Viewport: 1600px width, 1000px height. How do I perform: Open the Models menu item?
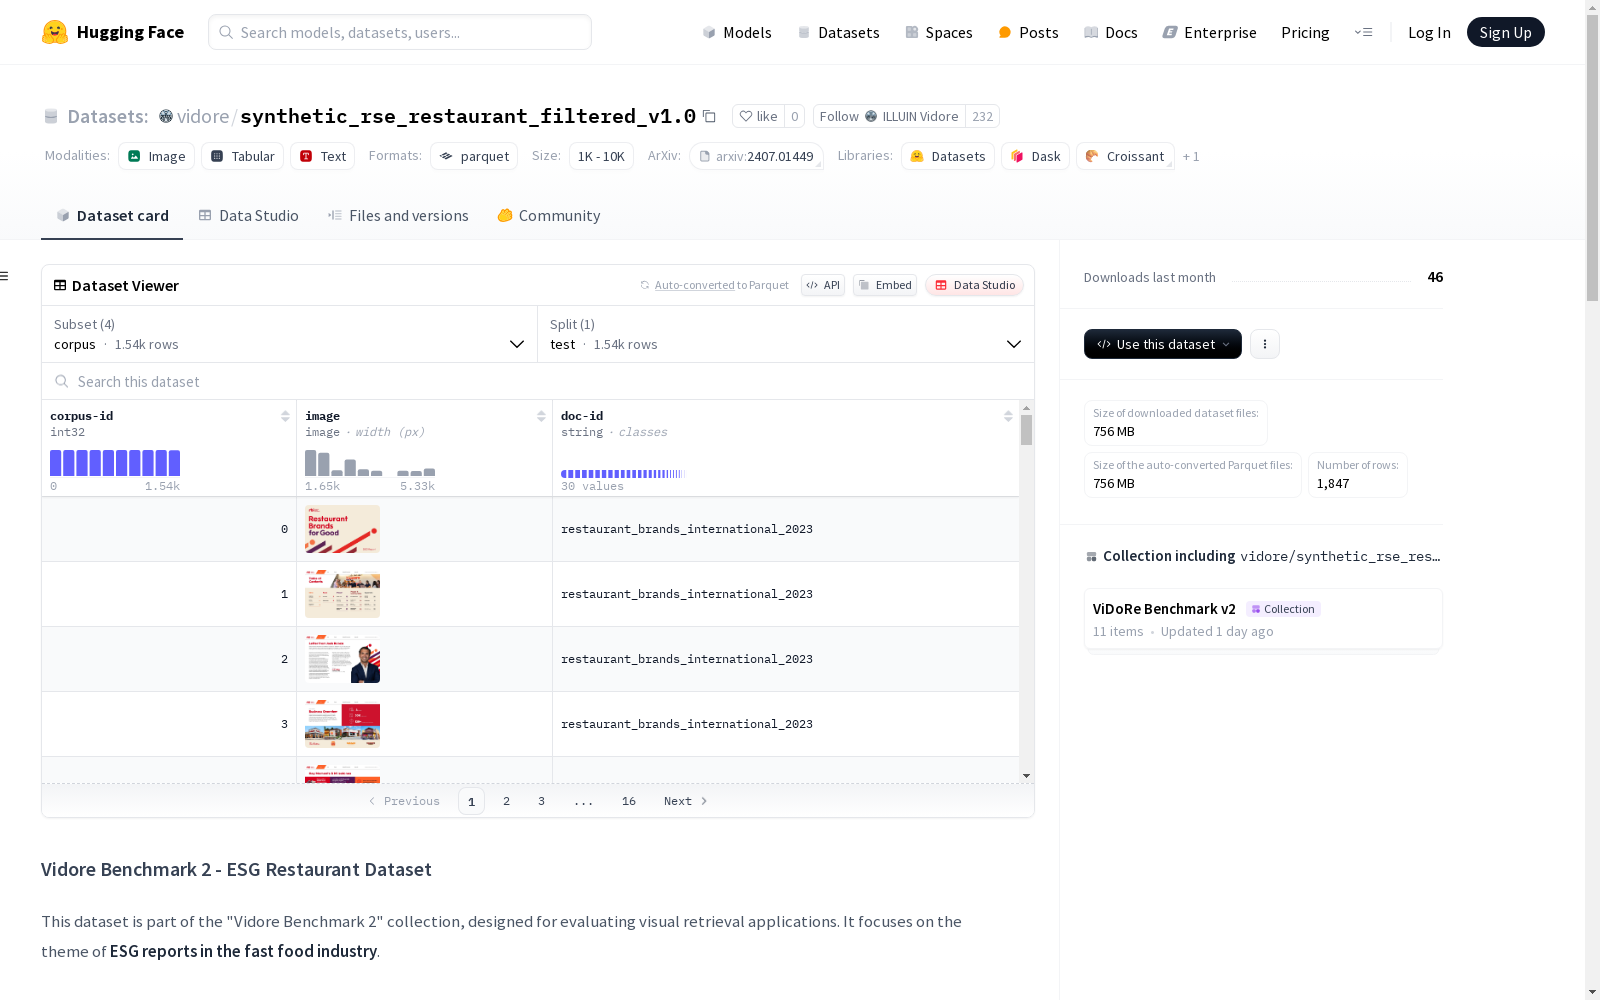(x=737, y=32)
